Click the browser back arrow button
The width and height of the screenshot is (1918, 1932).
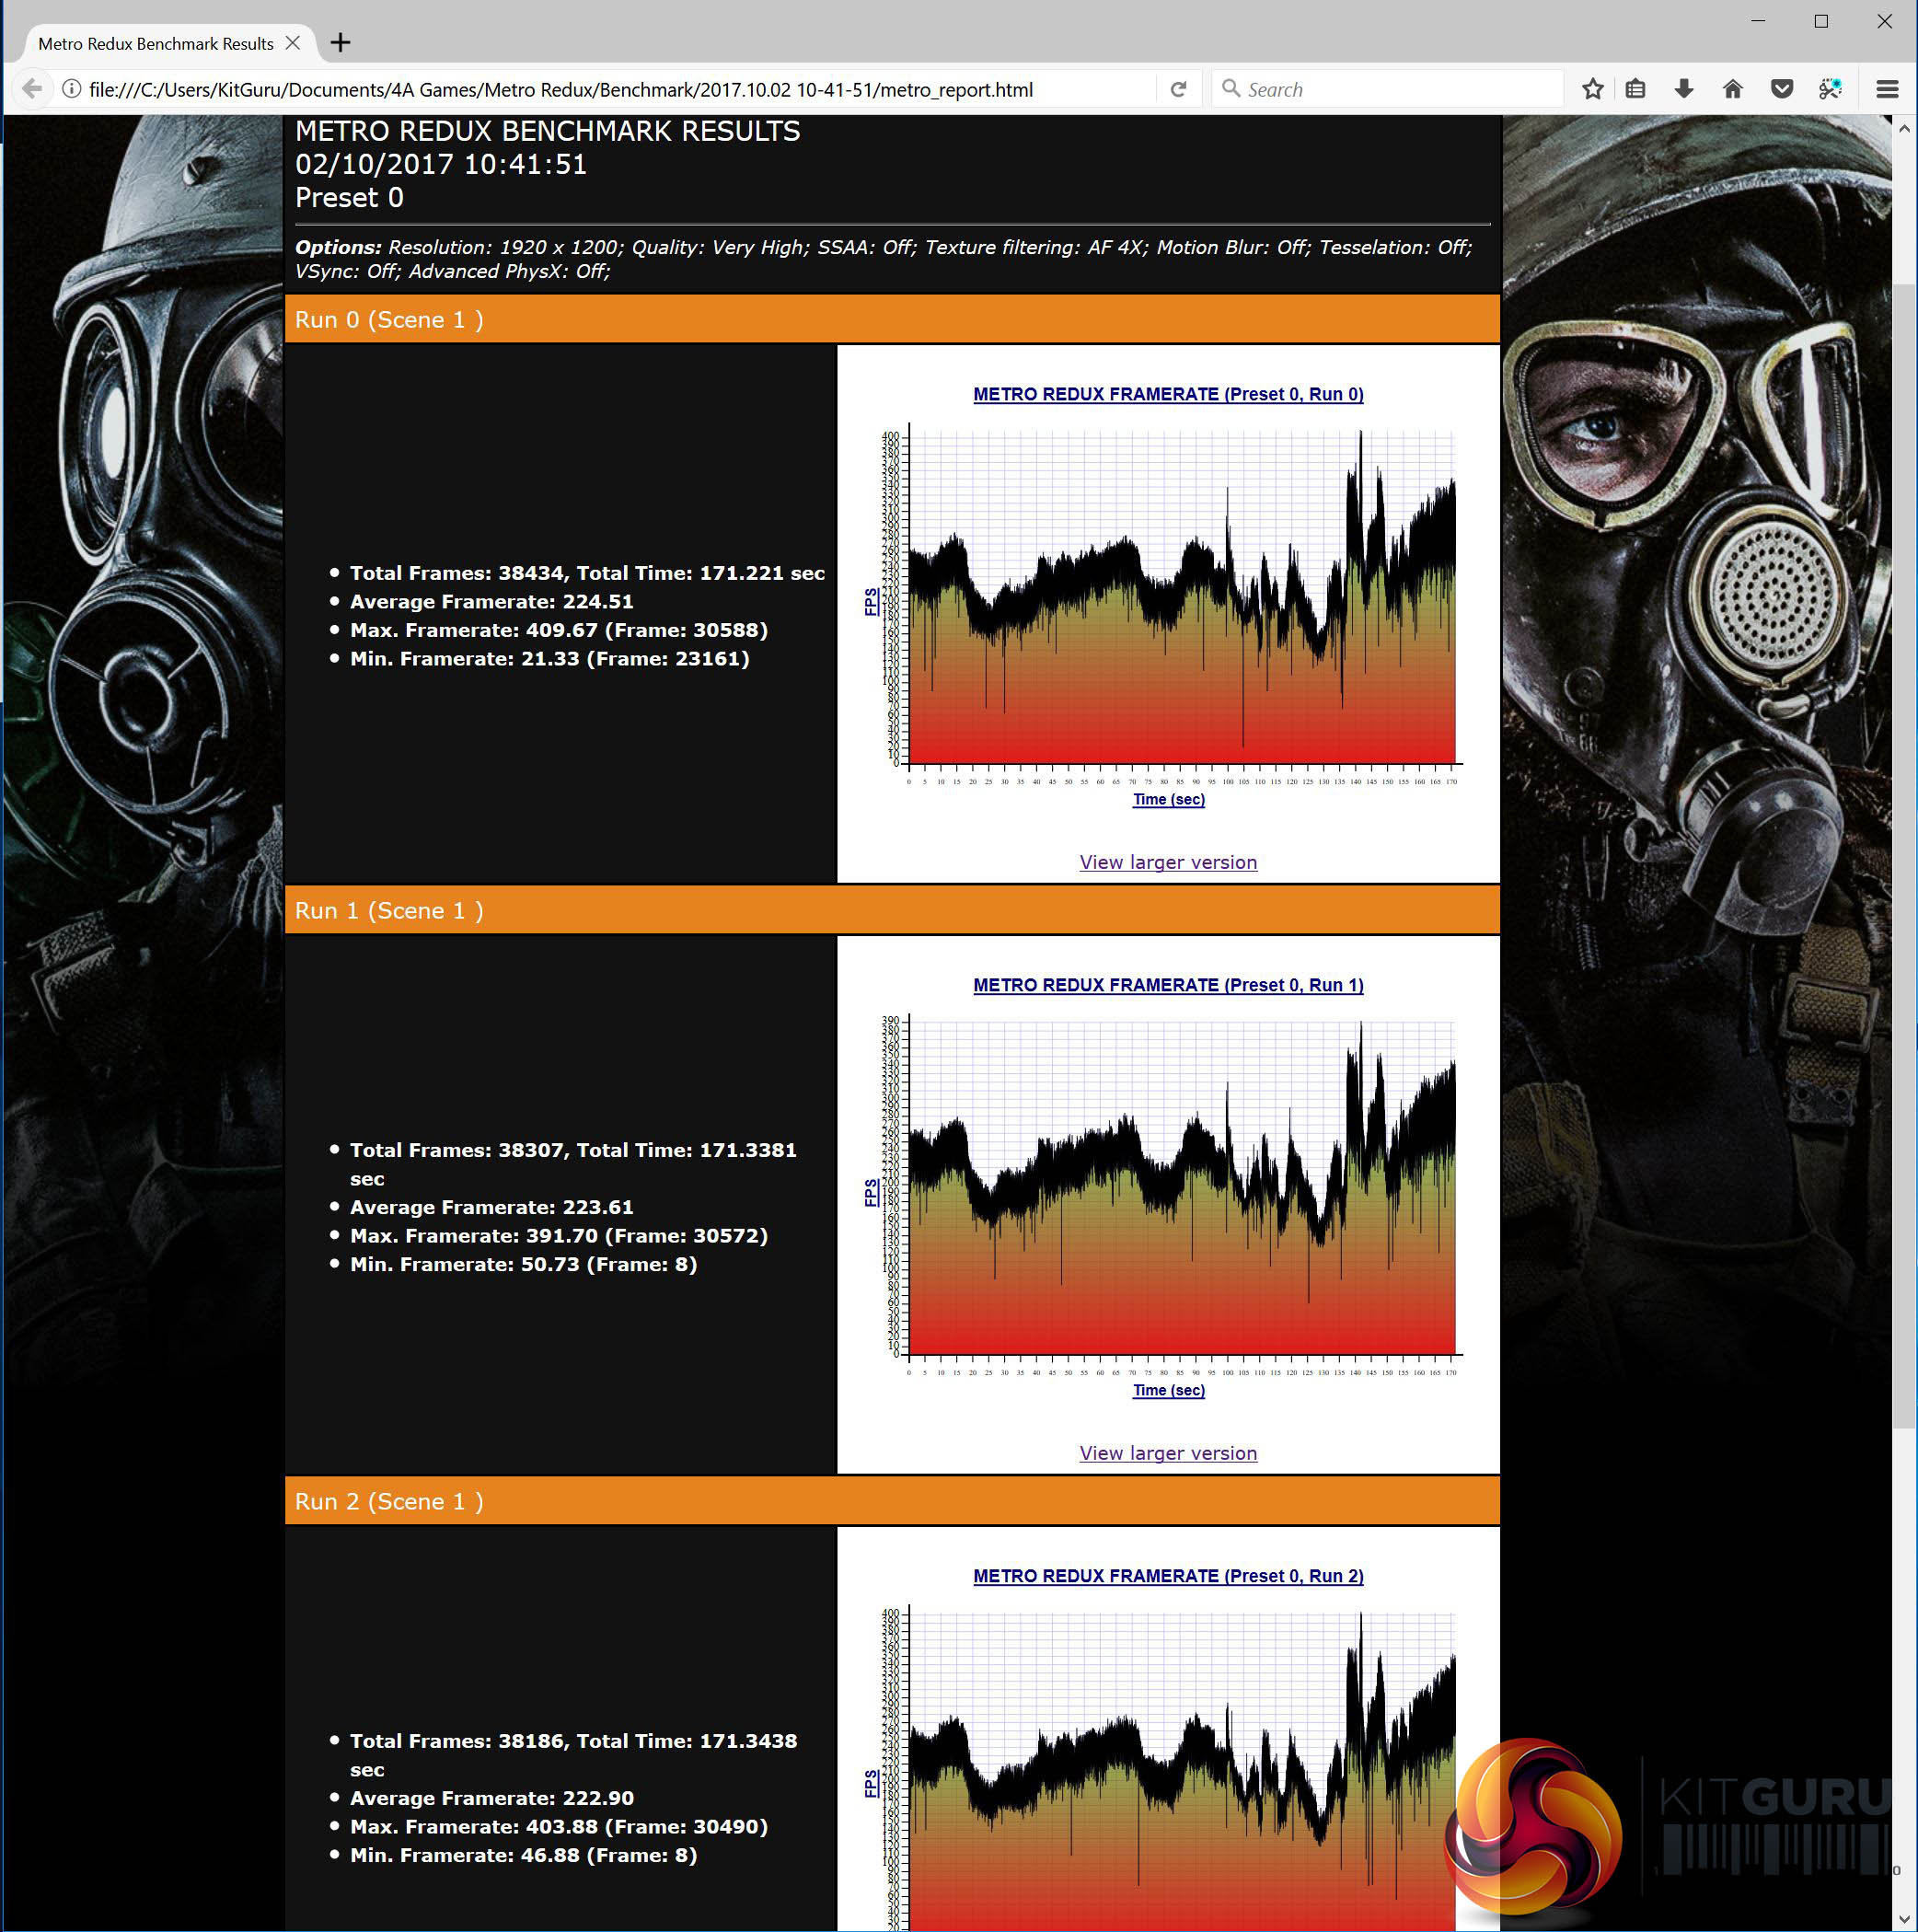tap(32, 89)
